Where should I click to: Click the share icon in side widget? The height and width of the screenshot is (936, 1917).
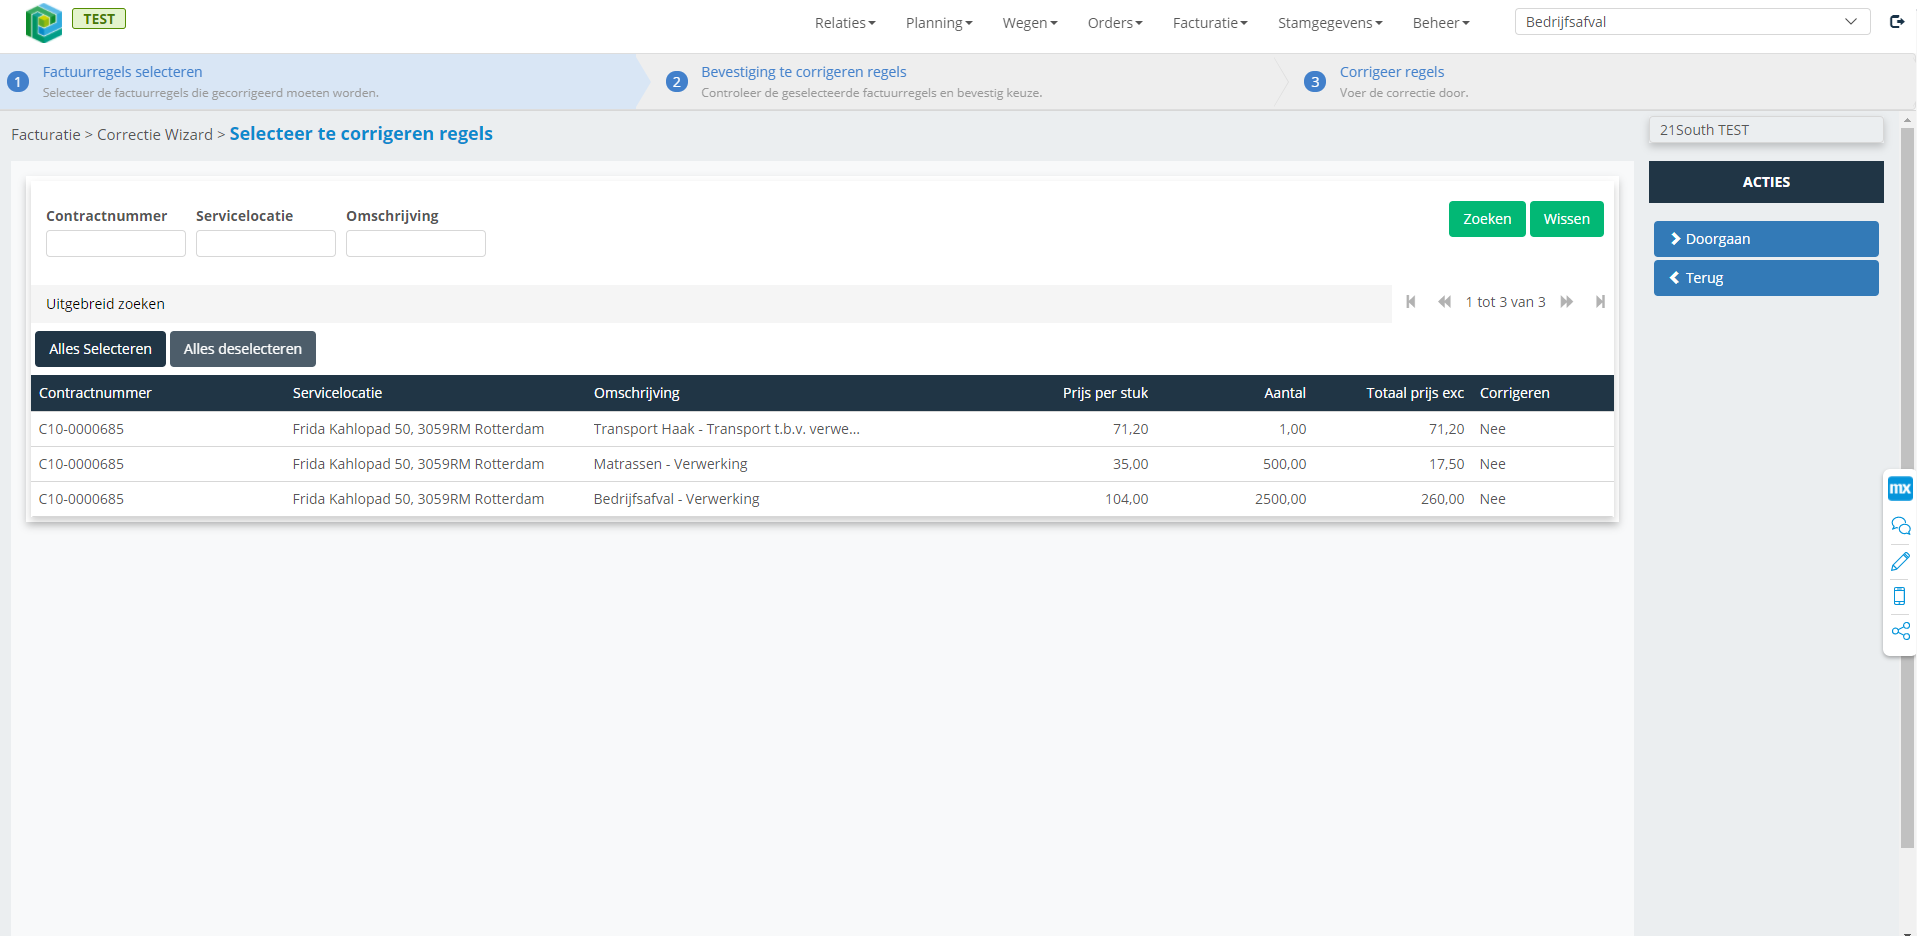1900,631
